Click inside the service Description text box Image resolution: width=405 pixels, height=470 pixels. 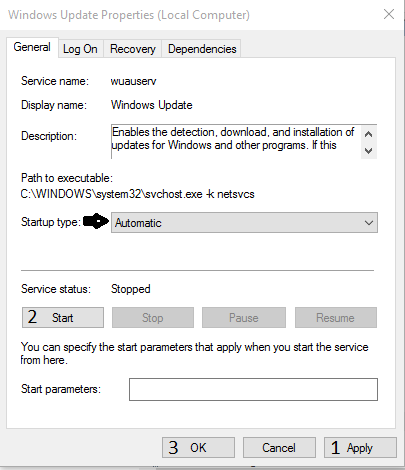click(236, 142)
